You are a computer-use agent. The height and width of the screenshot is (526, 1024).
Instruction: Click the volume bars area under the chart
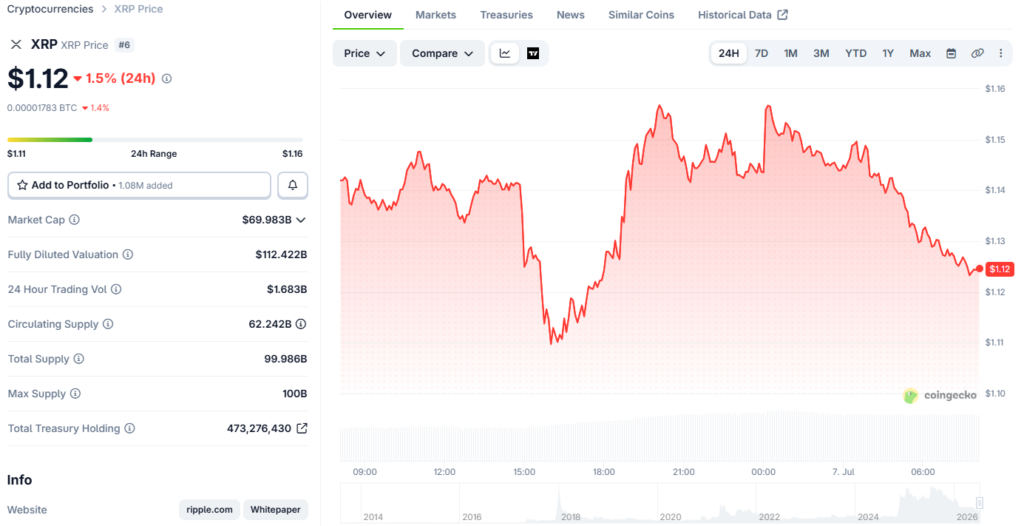click(x=660, y=436)
